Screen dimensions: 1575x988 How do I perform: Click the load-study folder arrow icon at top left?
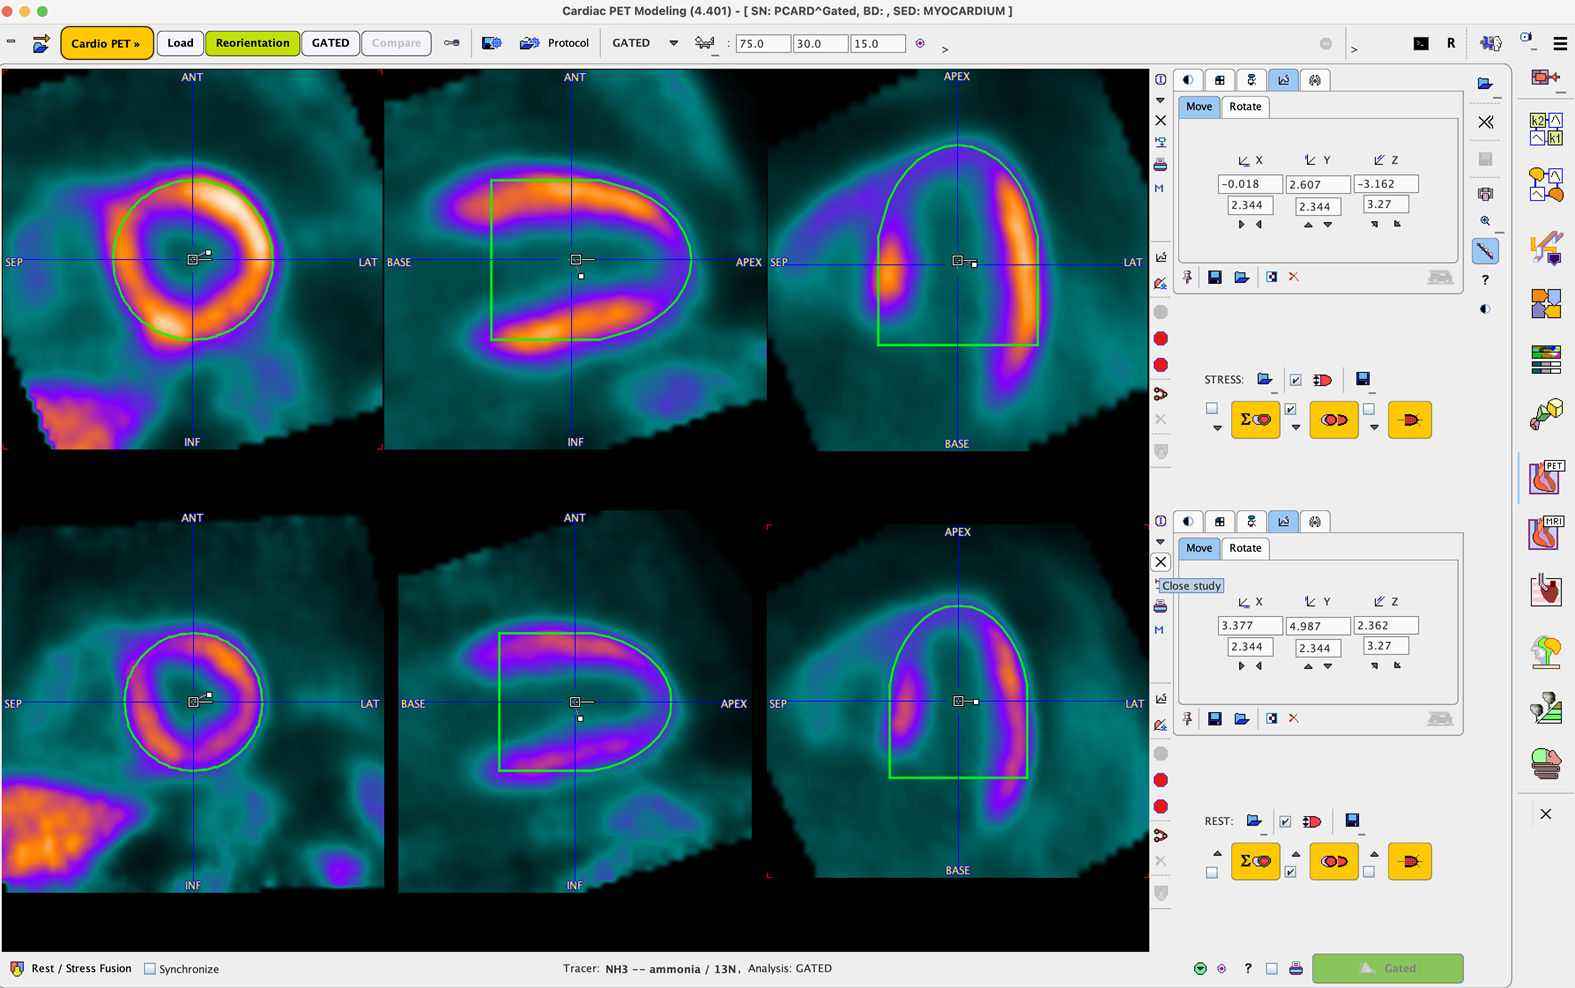click(41, 43)
